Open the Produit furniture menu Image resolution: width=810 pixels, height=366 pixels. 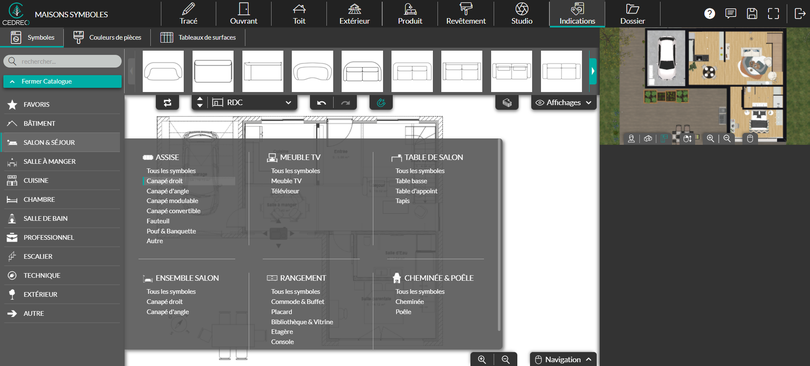coord(410,13)
